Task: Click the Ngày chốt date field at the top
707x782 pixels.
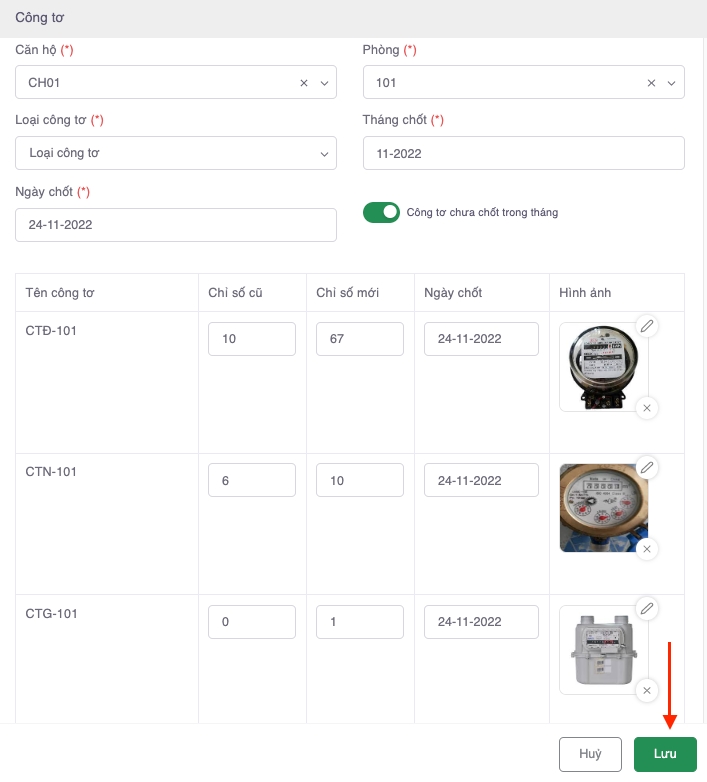Action: coord(176,225)
